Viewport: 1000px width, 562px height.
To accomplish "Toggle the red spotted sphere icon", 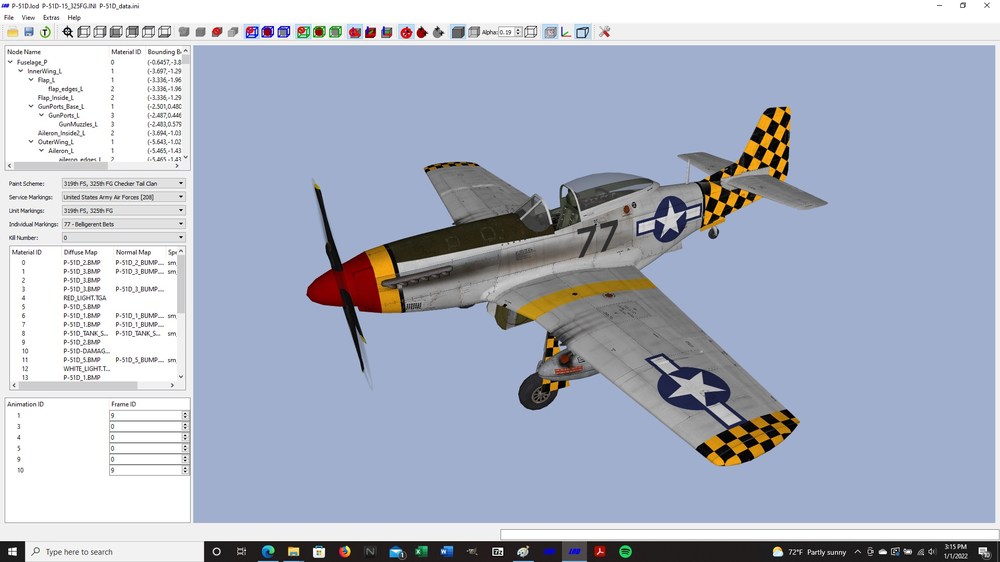I will [x=406, y=32].
